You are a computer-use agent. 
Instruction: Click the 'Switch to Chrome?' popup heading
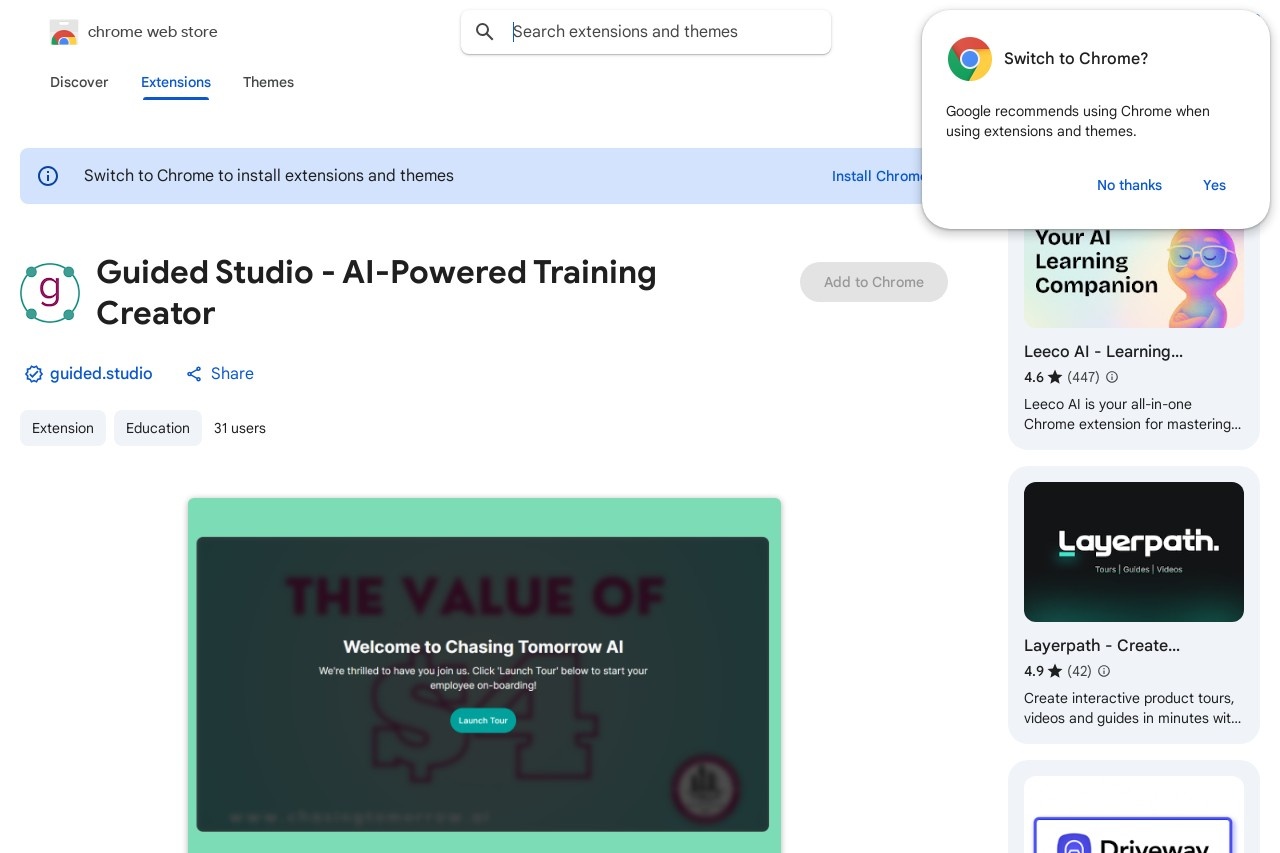1076,59
